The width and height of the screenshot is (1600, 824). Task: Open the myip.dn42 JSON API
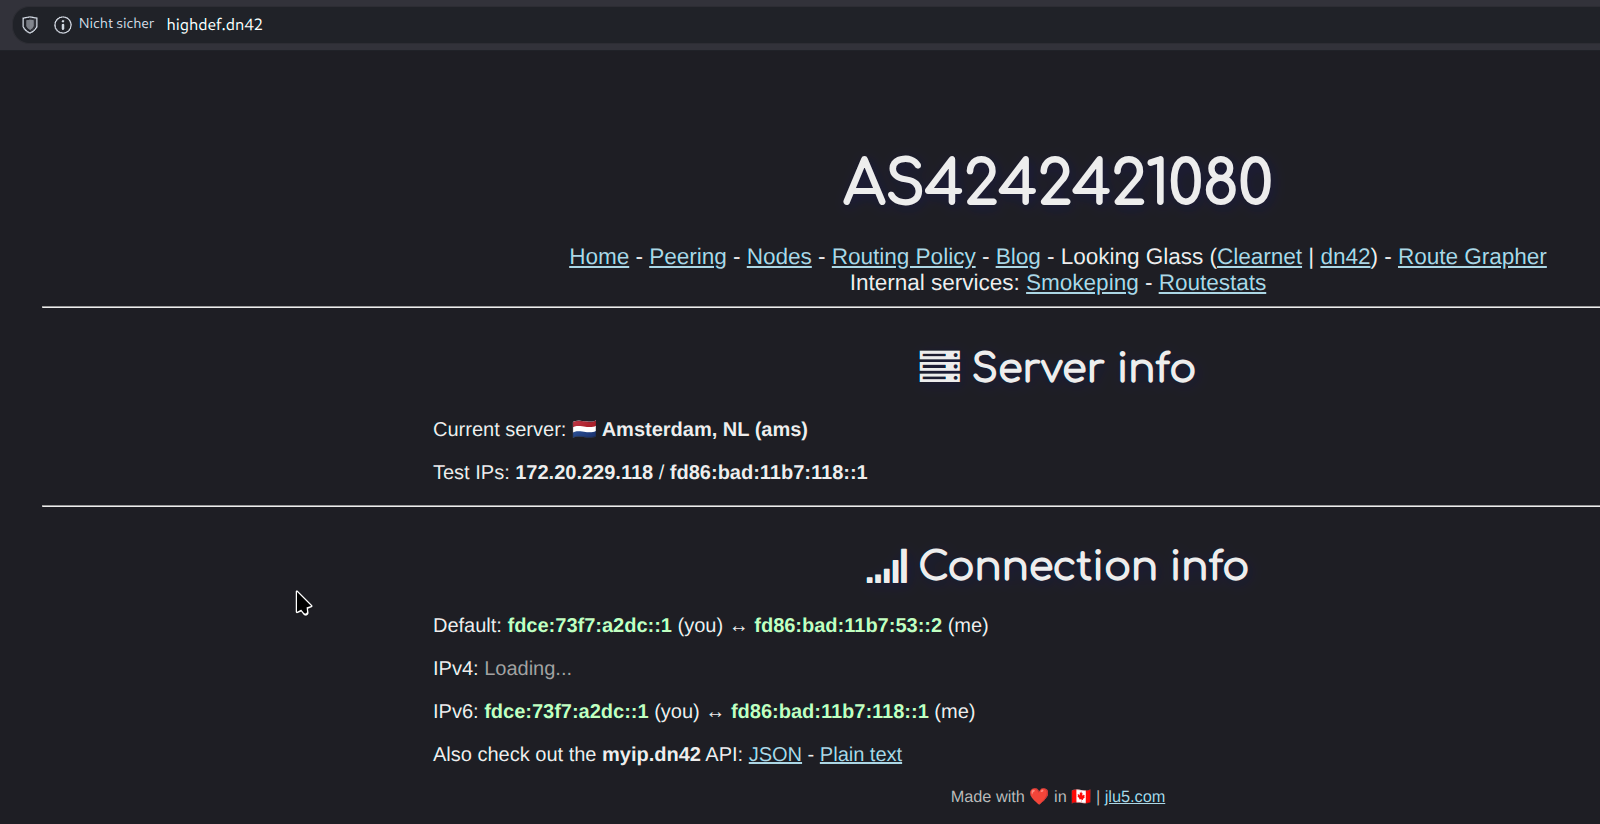[774, 754]
